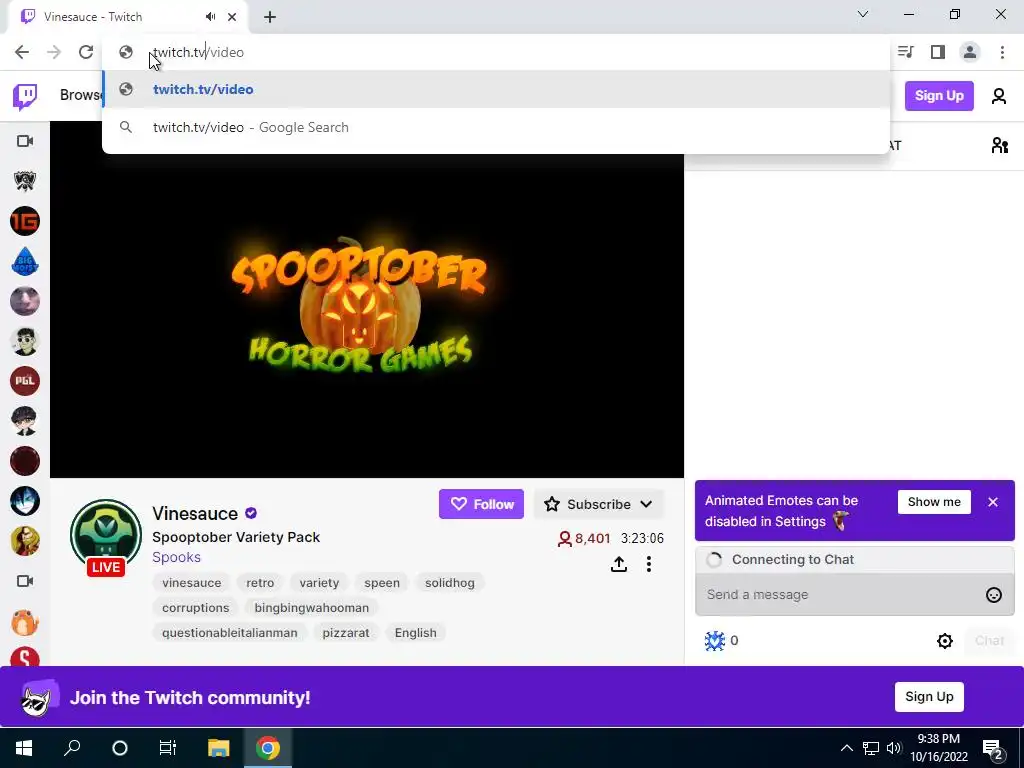1024x768 pixels.
Task: Open the user account icon beside Sign Up
Action: pos(999,96)
